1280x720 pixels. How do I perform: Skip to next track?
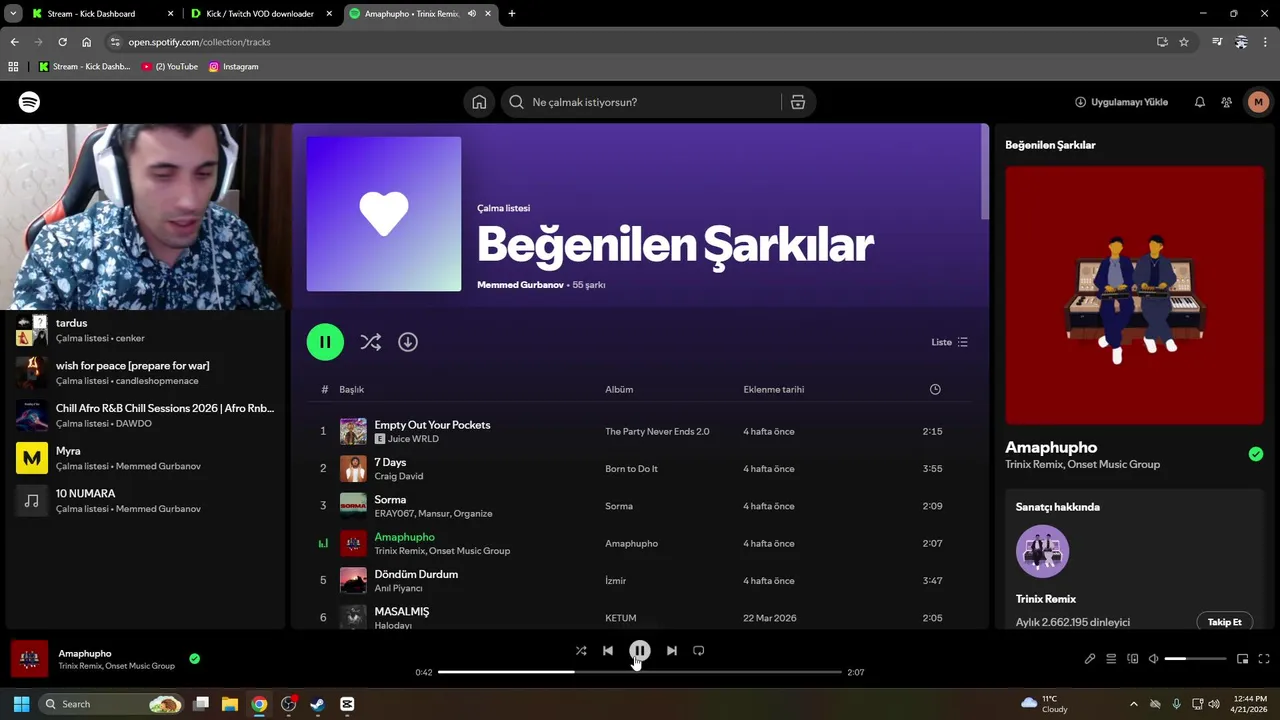pyautogui.click(x=672, y=650)
